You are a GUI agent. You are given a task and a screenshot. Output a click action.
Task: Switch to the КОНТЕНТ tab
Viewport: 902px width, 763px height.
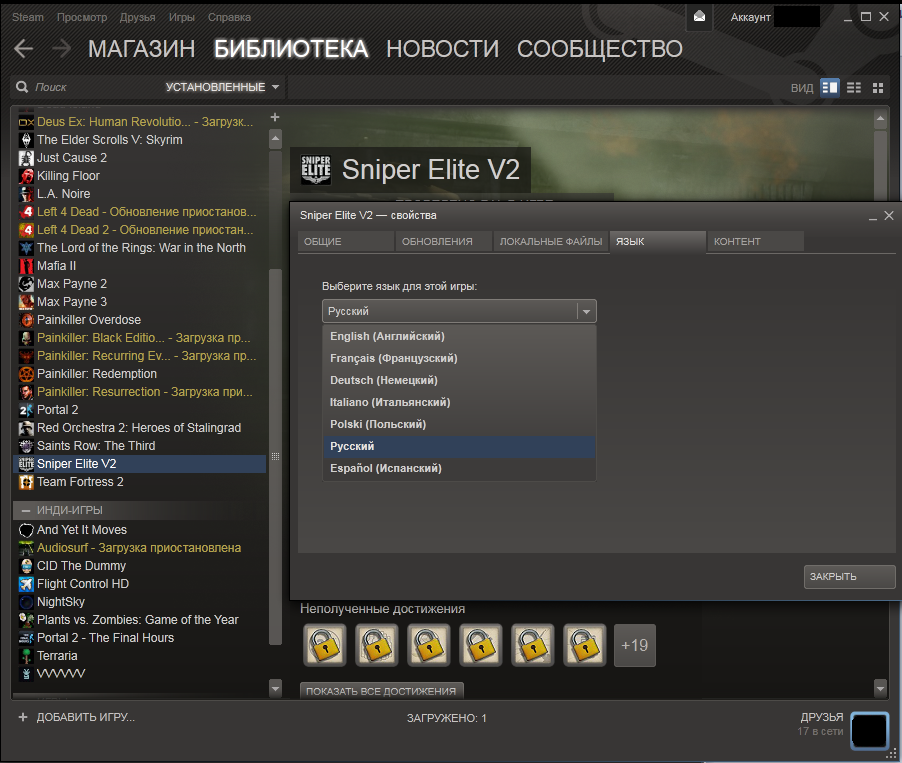755,242
